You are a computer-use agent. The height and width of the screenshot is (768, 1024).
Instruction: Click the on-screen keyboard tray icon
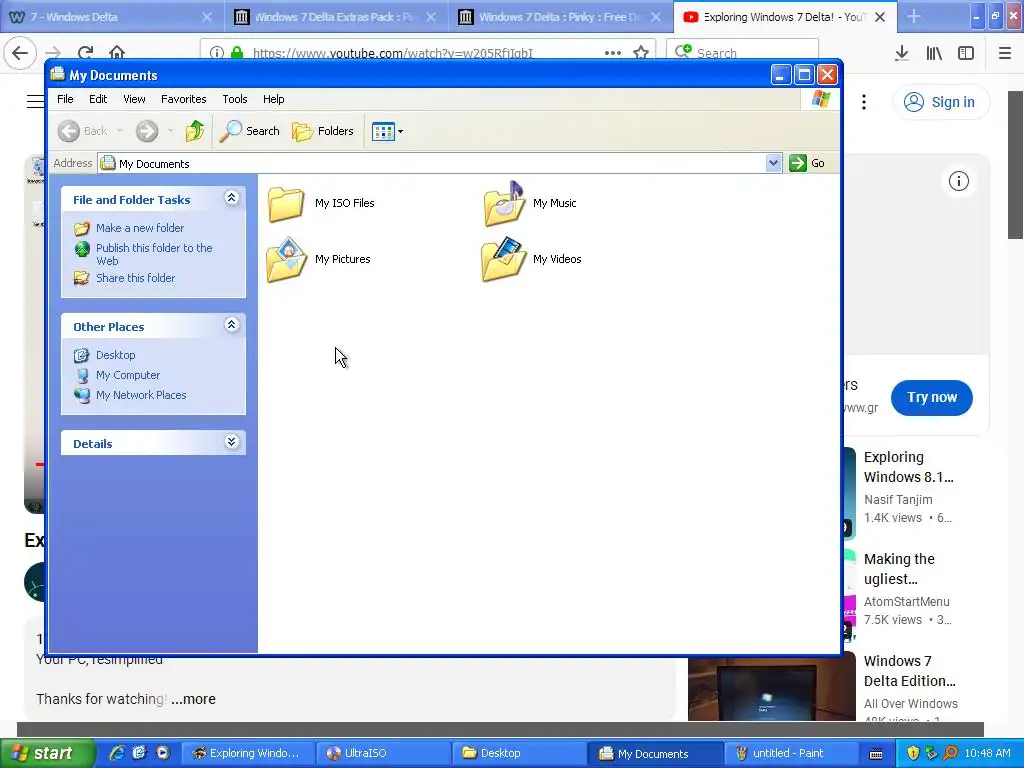[876, 754]
